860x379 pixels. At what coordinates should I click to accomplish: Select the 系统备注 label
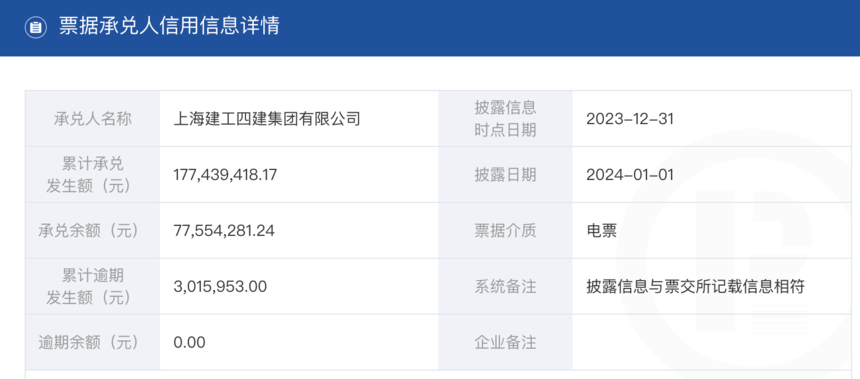pos(505,286)
